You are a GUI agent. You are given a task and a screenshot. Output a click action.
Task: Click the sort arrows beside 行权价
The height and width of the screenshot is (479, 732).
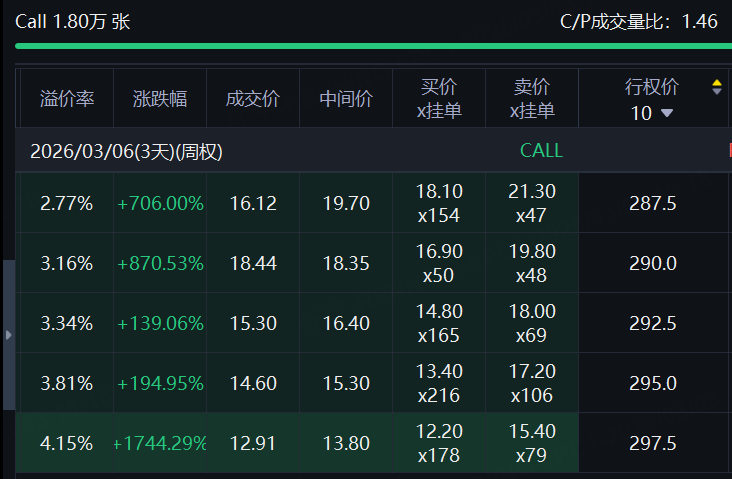[716, 87]
